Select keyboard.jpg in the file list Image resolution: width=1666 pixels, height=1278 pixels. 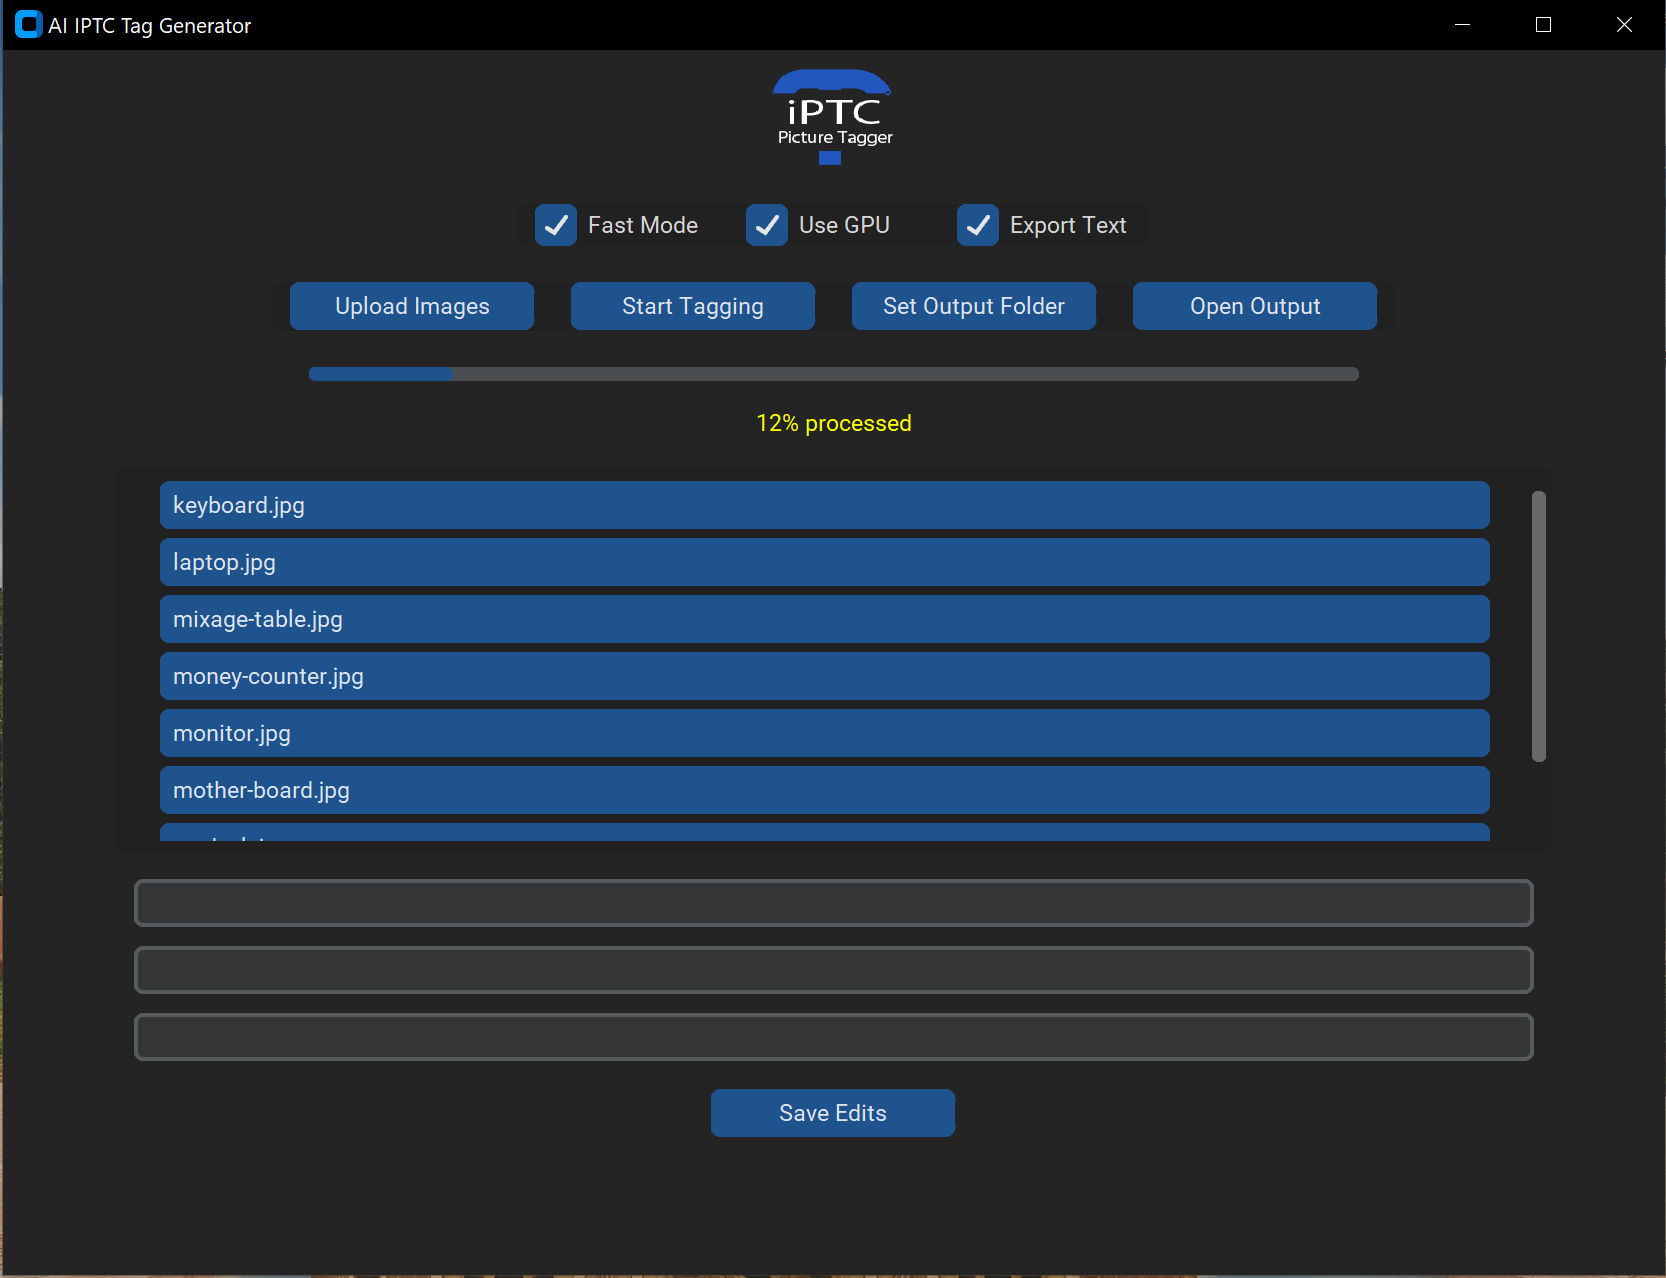pos(824,505)
